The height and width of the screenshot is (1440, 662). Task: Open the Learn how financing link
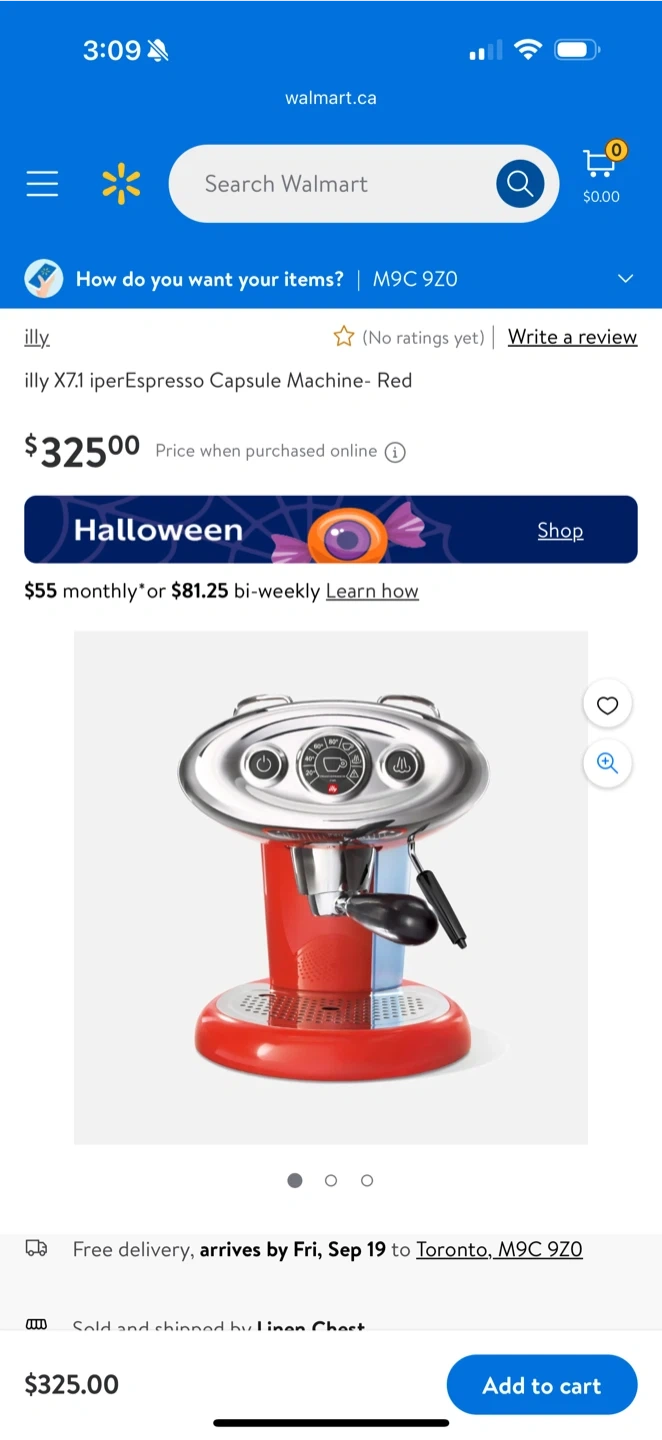(372, 591)
